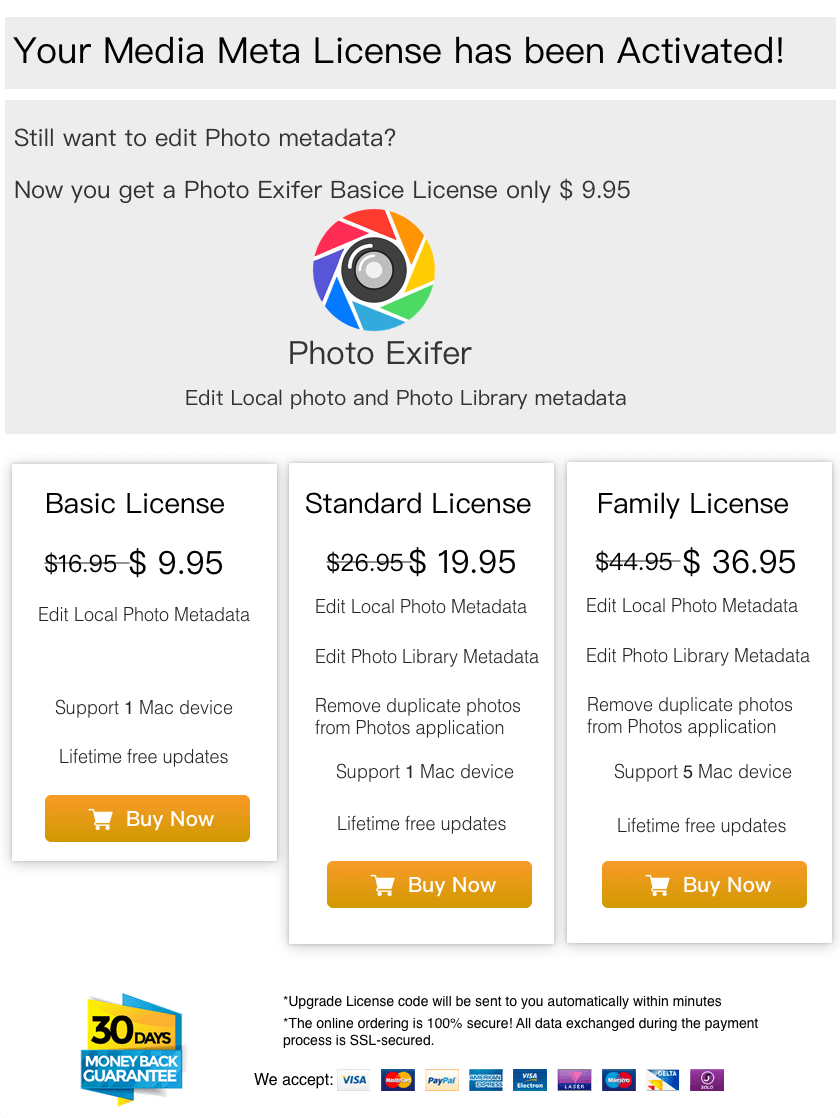Click the purple Solo card icon
Screen dimensions: 840x1118
click(x=707, y=1079)
